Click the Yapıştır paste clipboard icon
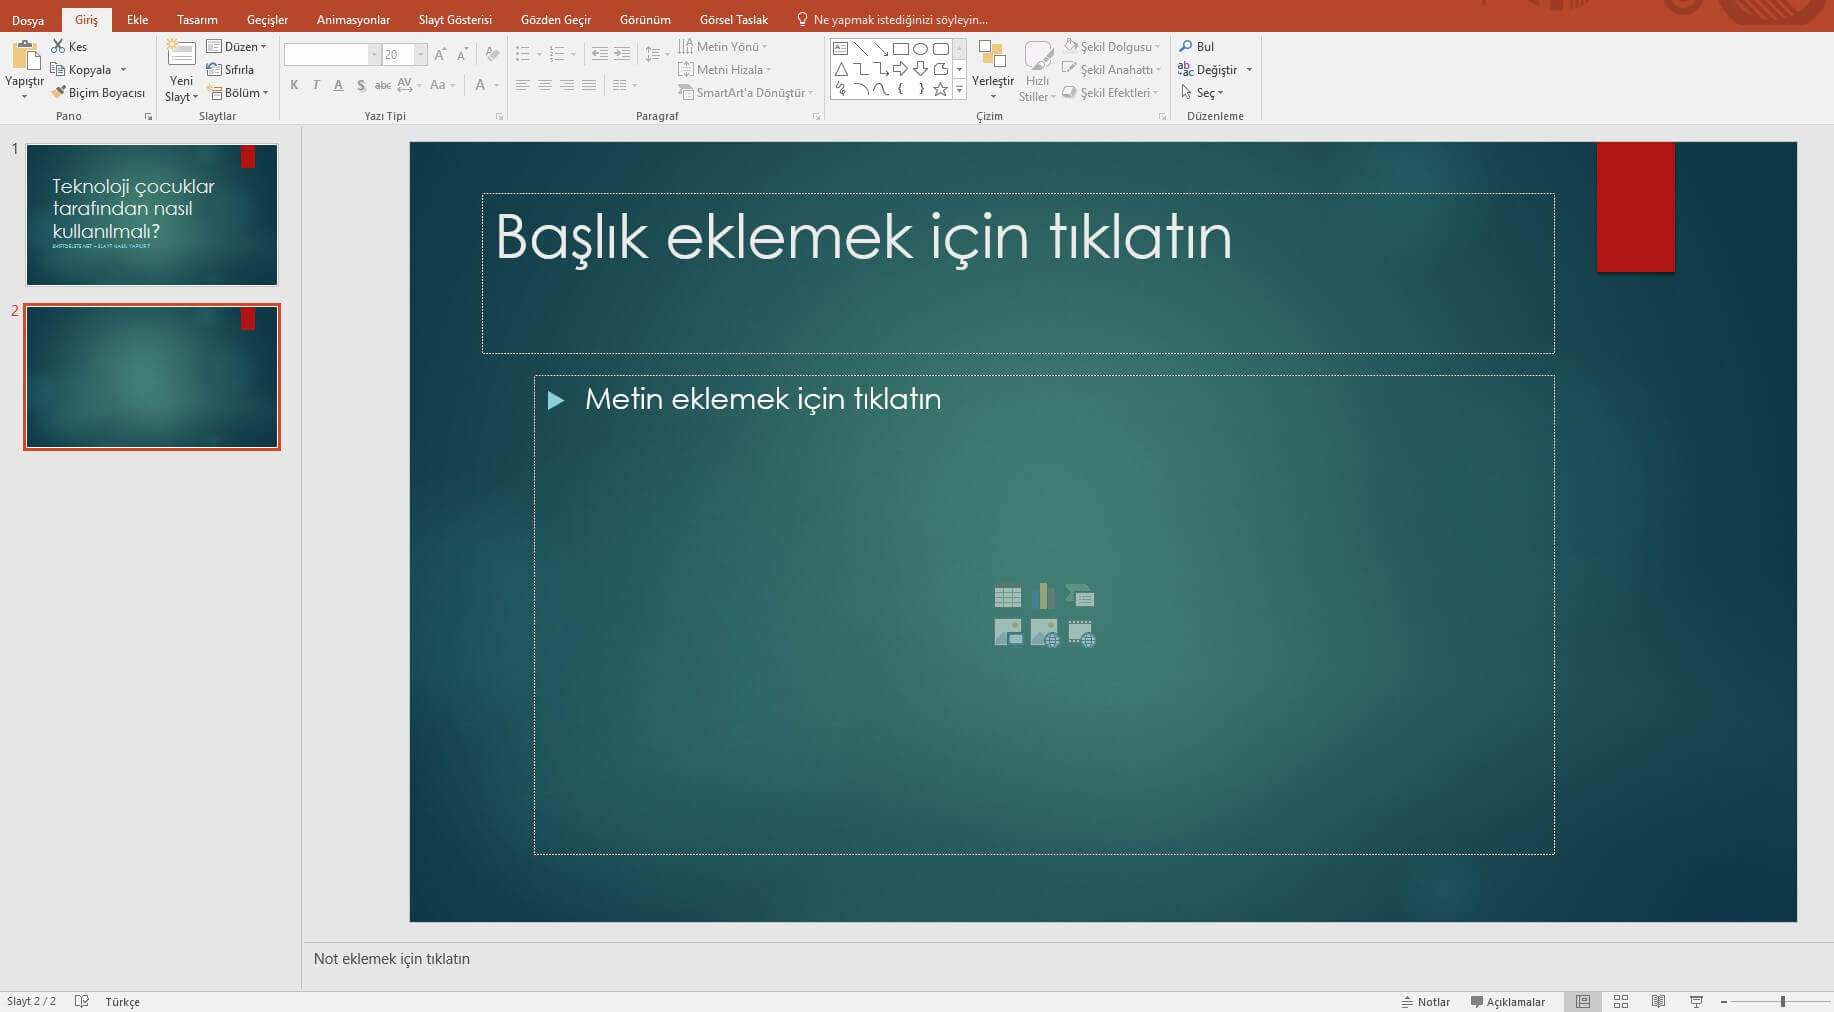Viewport: 1834px width, 1012px height. tap(25, 56)
